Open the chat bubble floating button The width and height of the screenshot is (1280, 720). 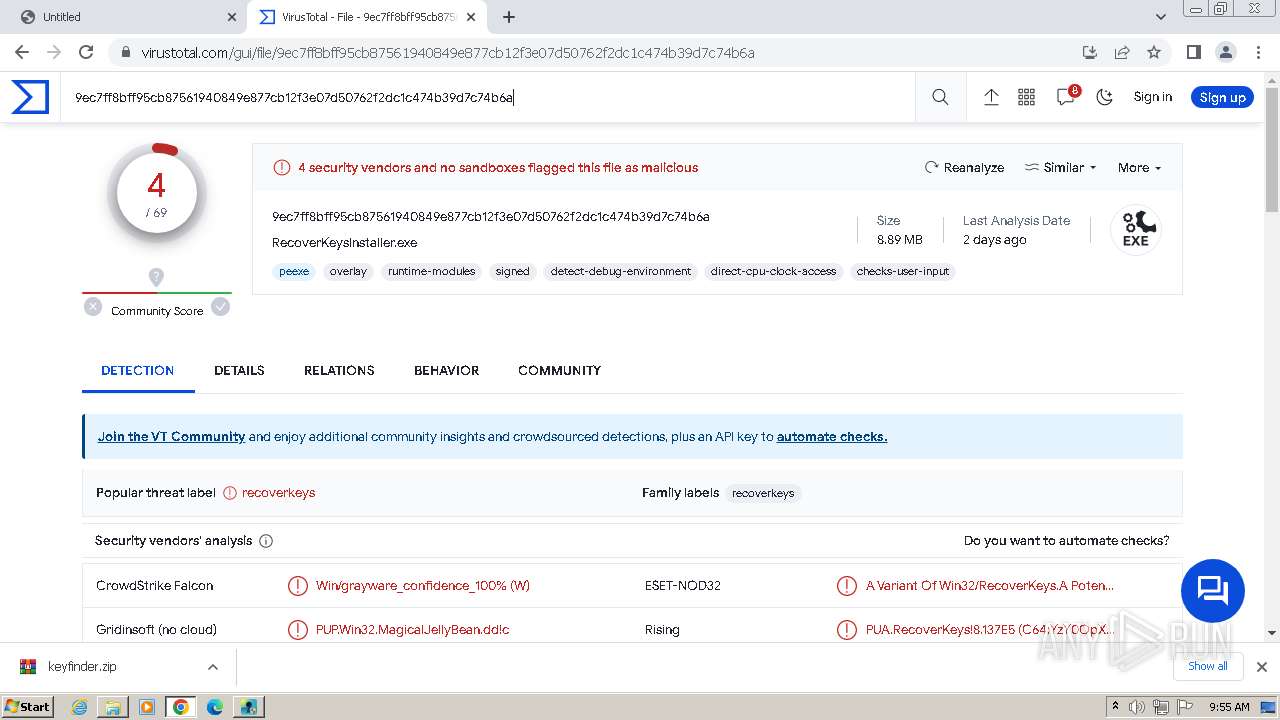coord(1212,591)
